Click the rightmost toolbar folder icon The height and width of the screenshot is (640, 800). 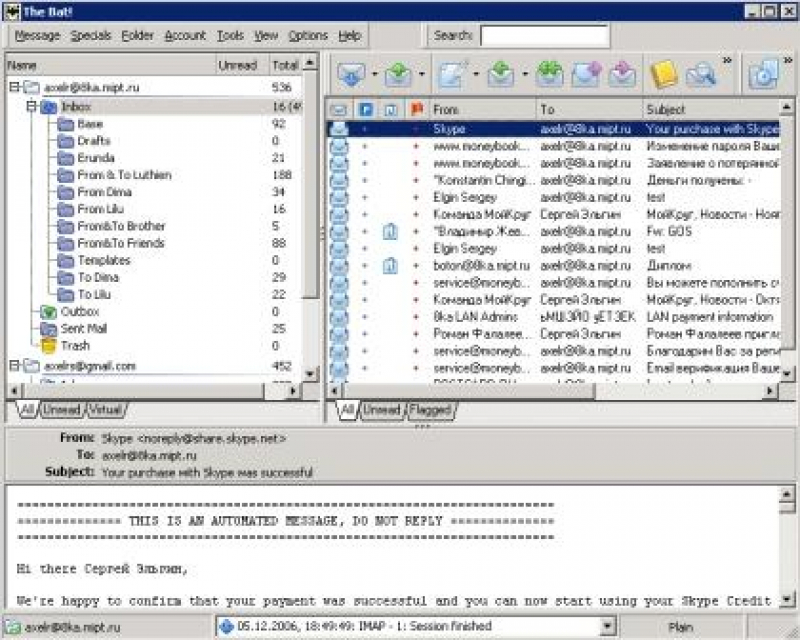(x=764, y=75)
